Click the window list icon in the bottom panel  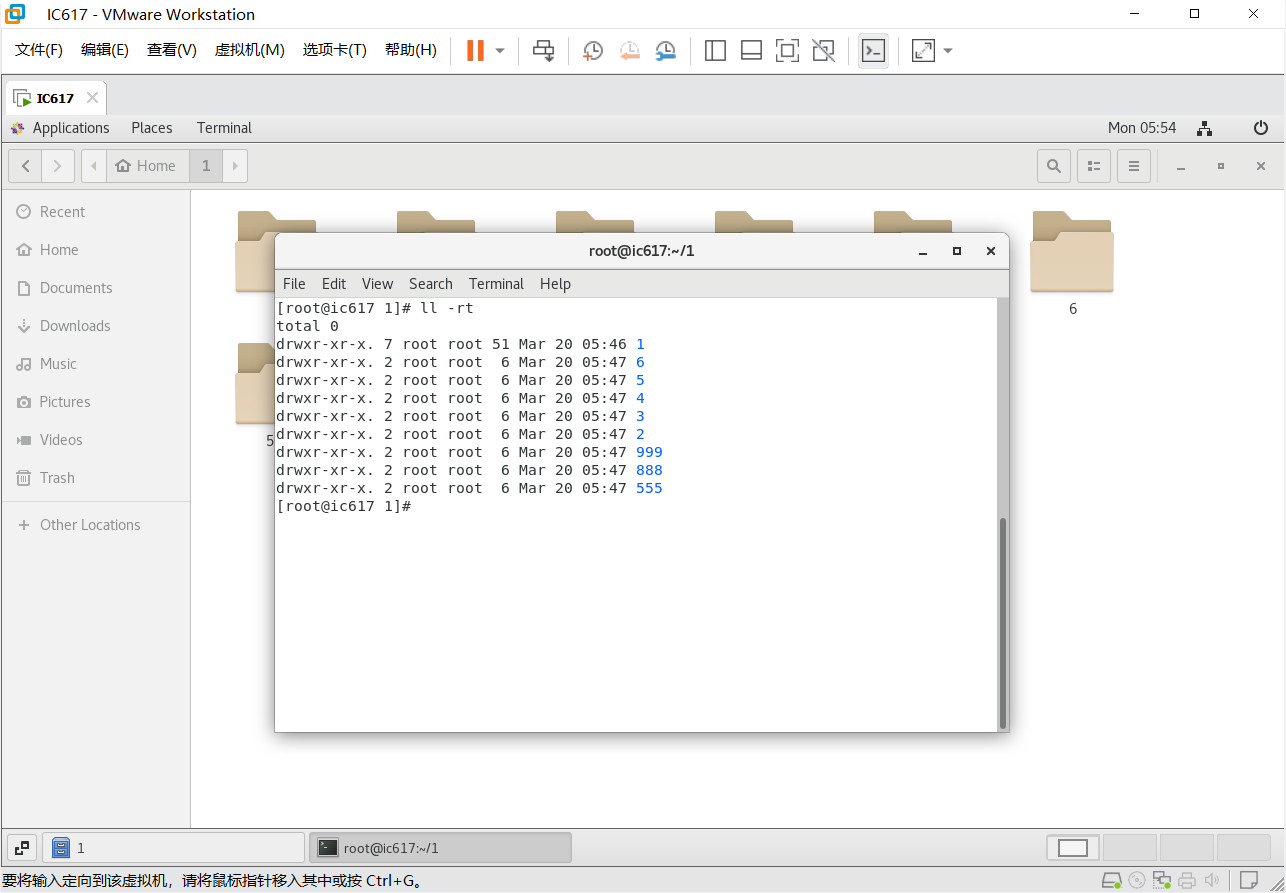[x=22, y=848]
